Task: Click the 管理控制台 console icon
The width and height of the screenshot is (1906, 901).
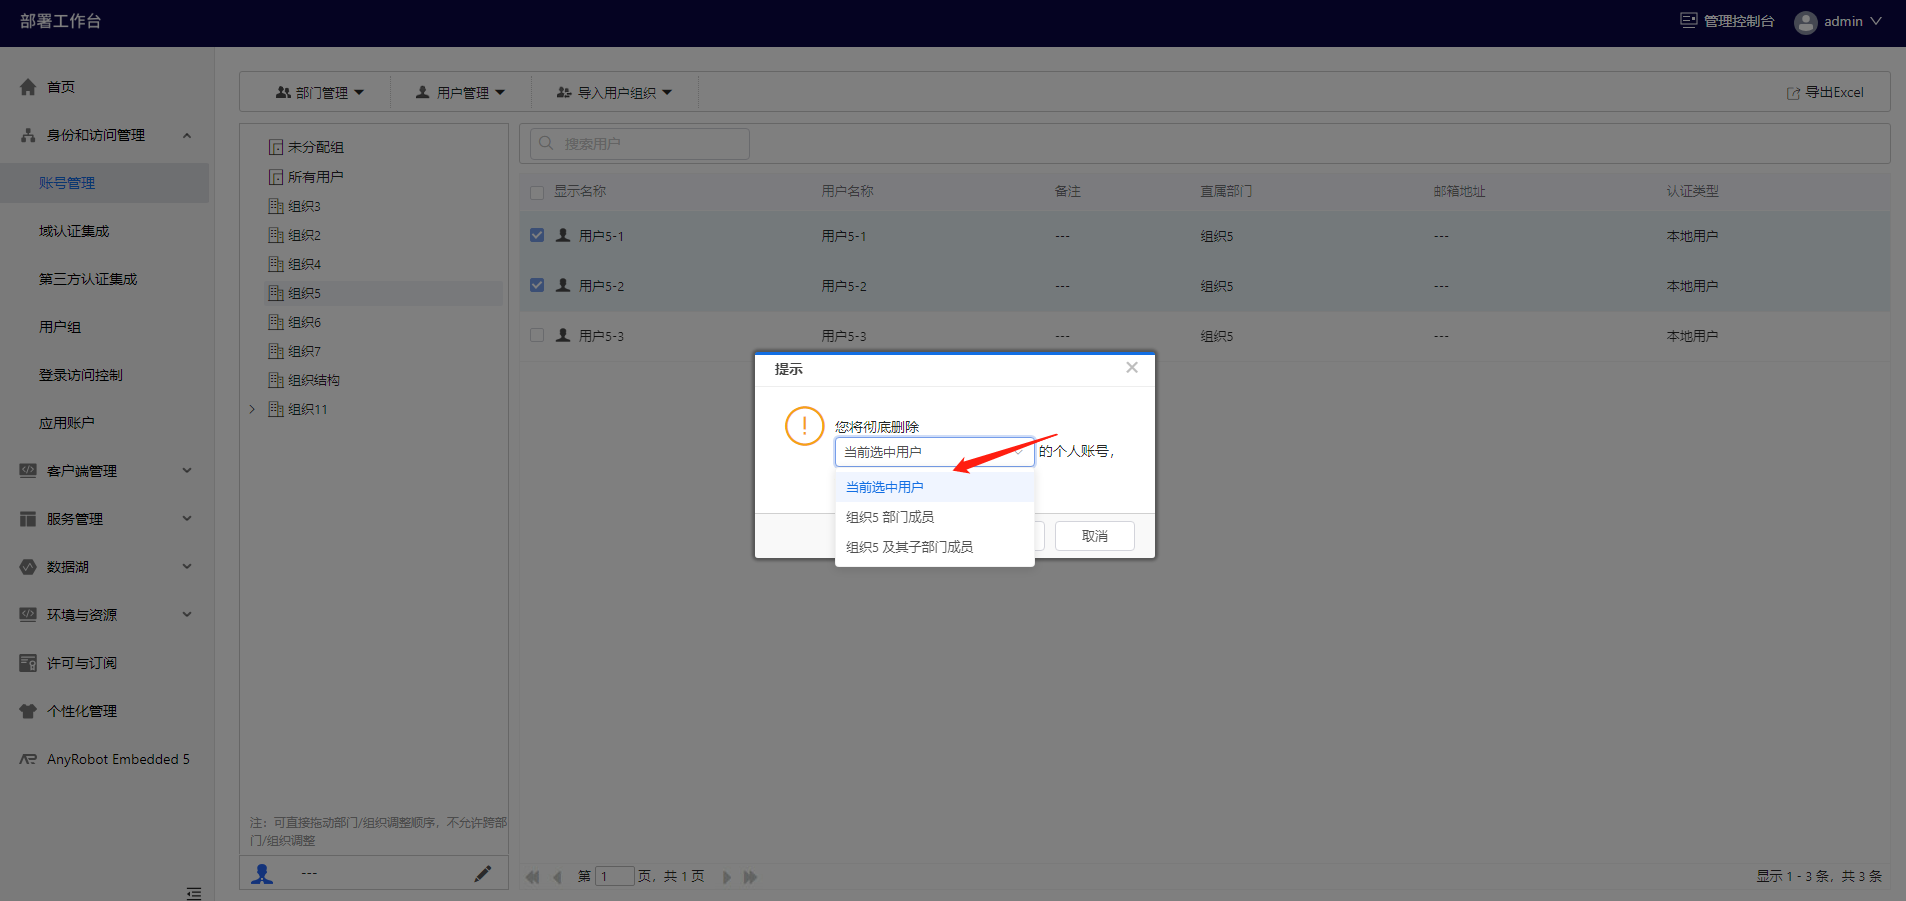Action: pos(1689,20)
